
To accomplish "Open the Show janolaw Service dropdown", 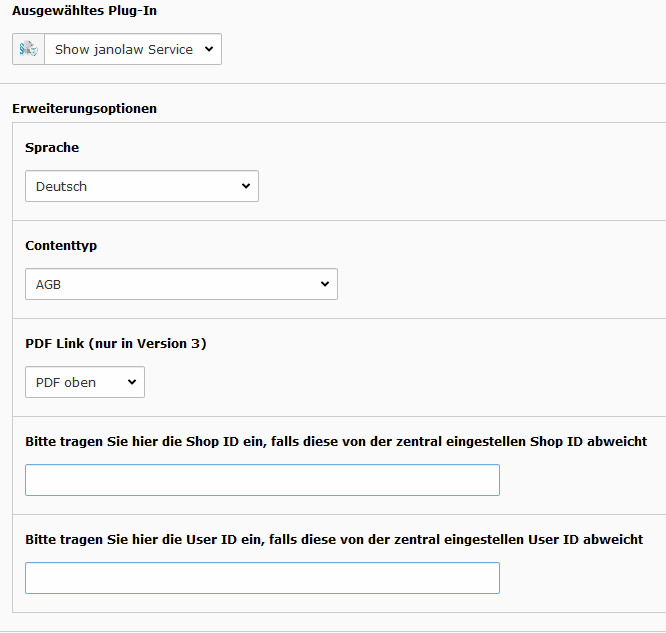I will pyautogui.click(x=133, y=49).
